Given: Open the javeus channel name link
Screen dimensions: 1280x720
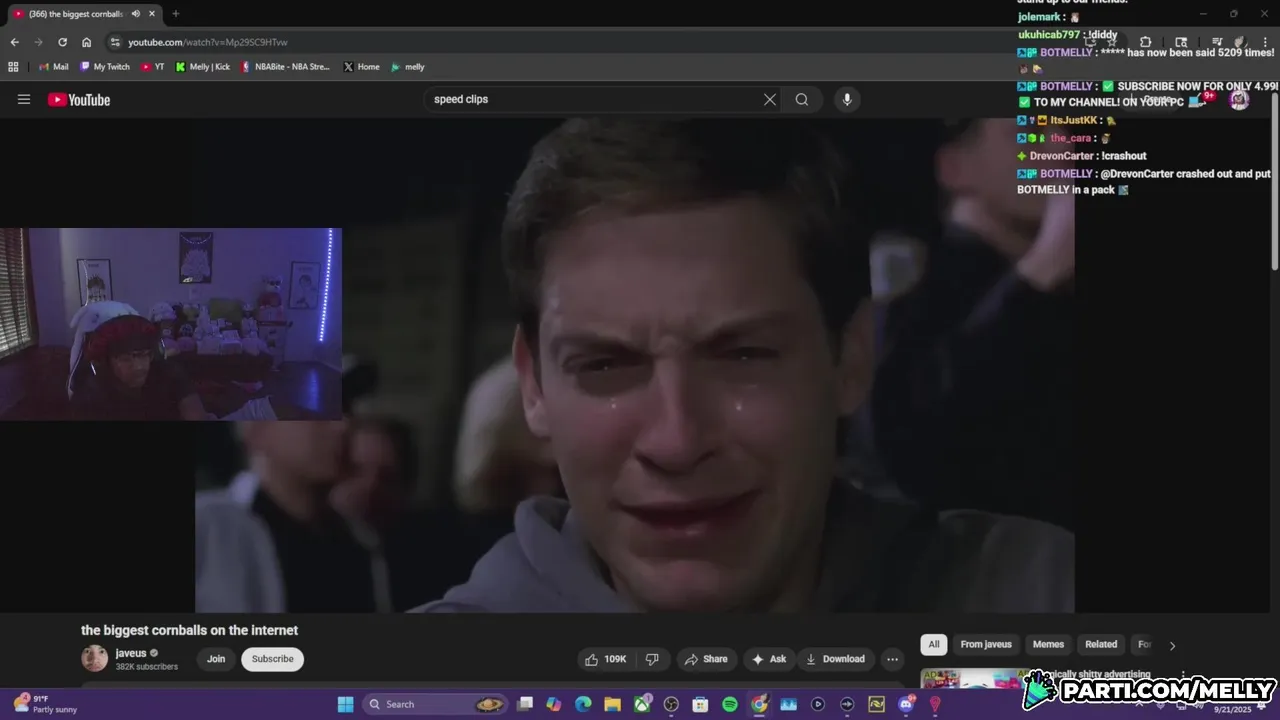Looking at the screenshot, I should 131,653.
